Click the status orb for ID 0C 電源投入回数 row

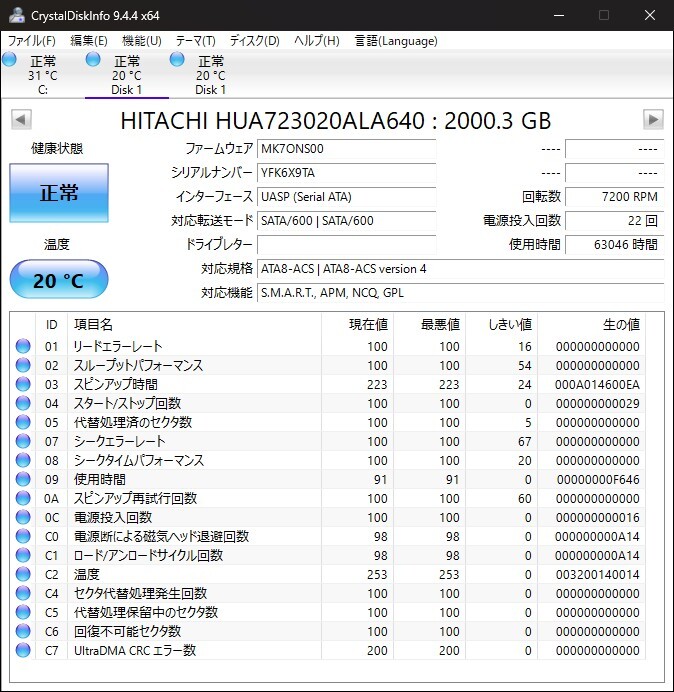tap(23, 517)
